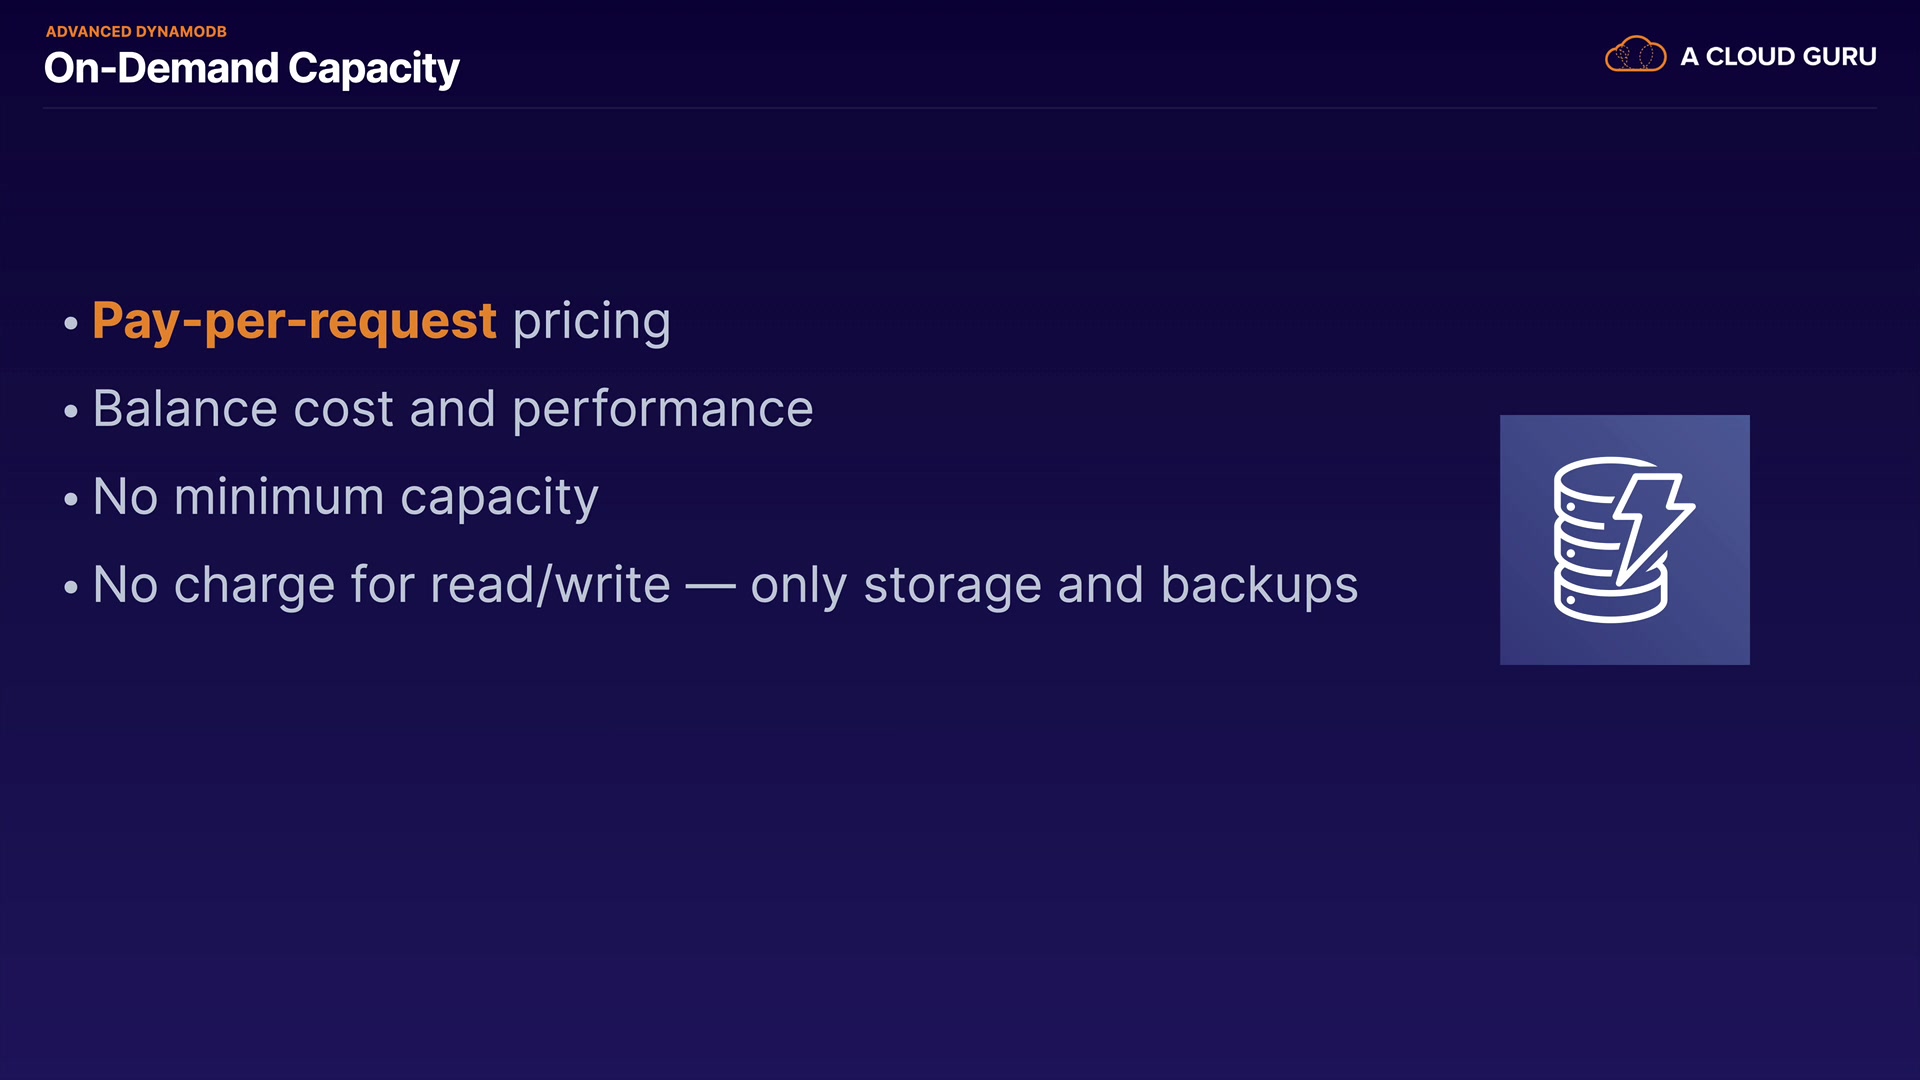The width and height of the screenshot is (1920, 1080).
Task: Click the bullet dot before Balance cost
Action: (70, 411)
